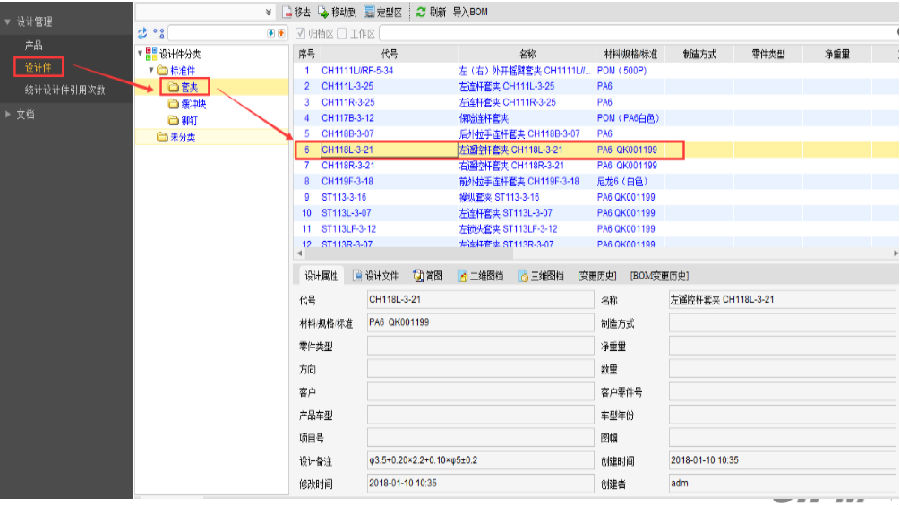The height and width of the screenshot is (505, 900).
Task: Select row CH111L-3-25
Action: point(596,86)
